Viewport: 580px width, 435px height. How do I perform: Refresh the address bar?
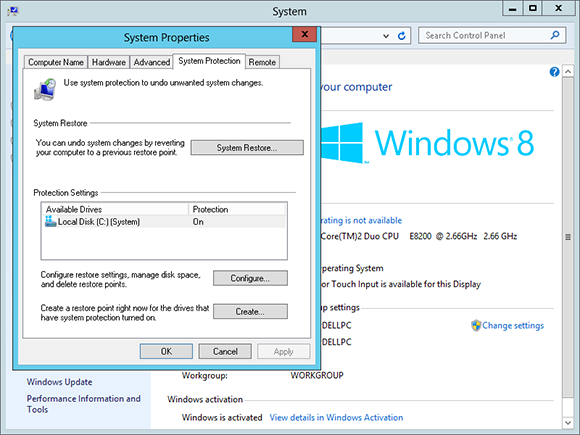(402, 36)
